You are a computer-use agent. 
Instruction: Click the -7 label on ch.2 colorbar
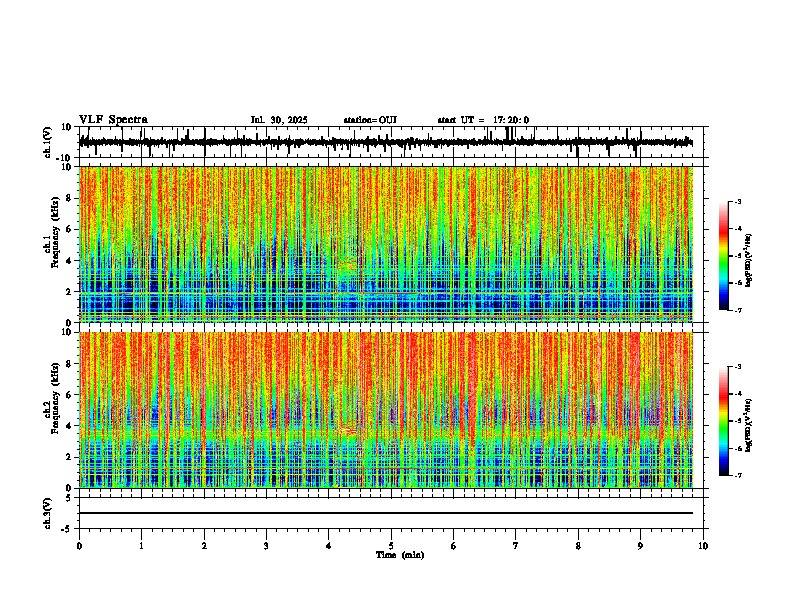738,476
